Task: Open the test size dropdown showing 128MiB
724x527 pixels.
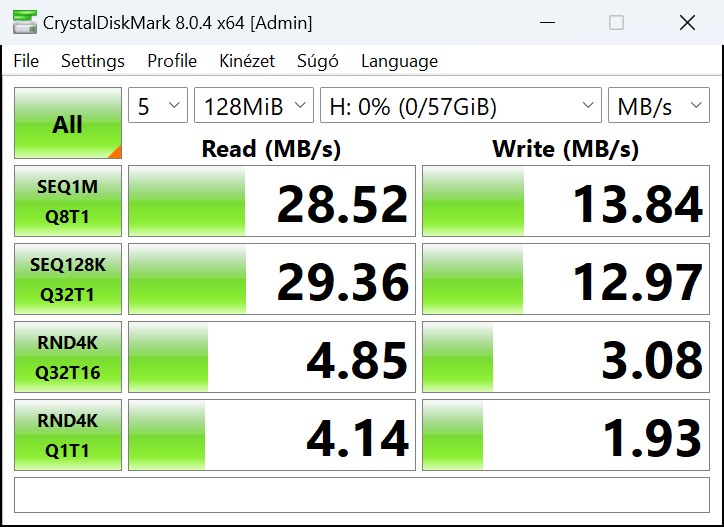Action: [x=254, y=105]
